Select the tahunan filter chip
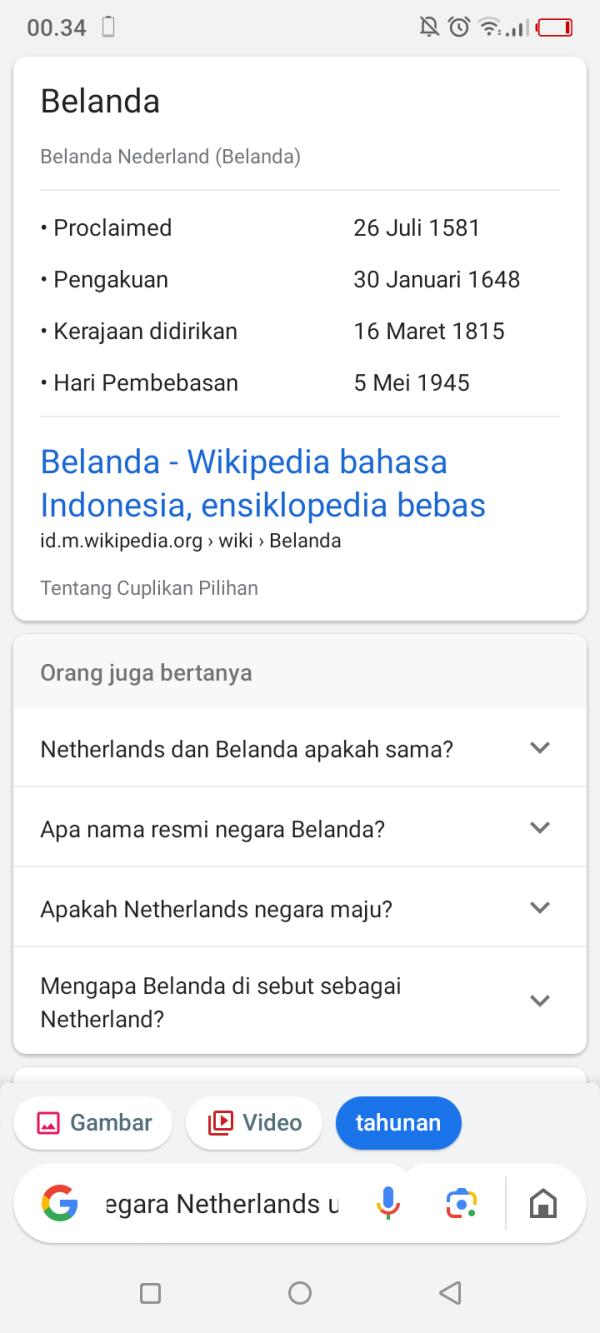This screenshot has height=1333, width=600. (398, 1123)
